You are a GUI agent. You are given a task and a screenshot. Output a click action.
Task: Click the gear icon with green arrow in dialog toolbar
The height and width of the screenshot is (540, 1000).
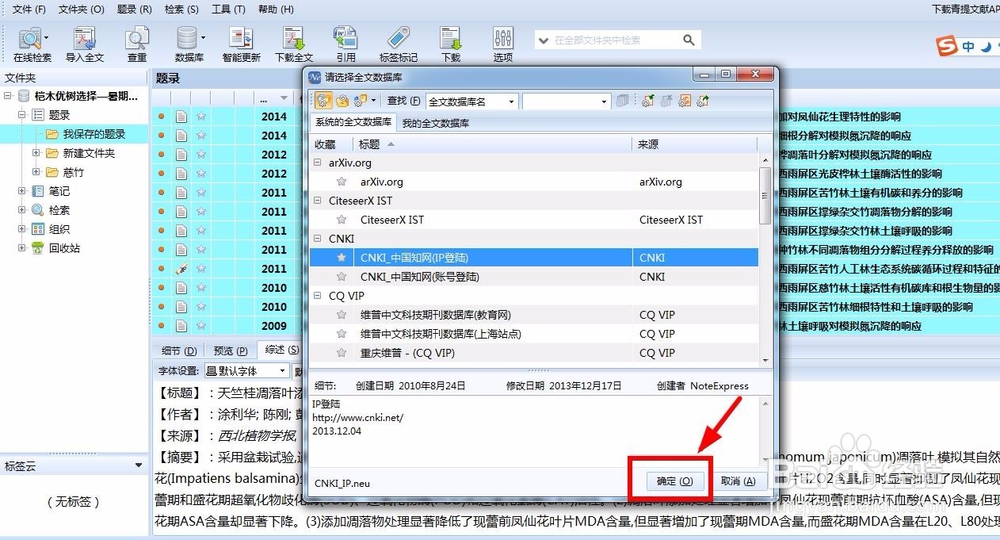[703, 101]
